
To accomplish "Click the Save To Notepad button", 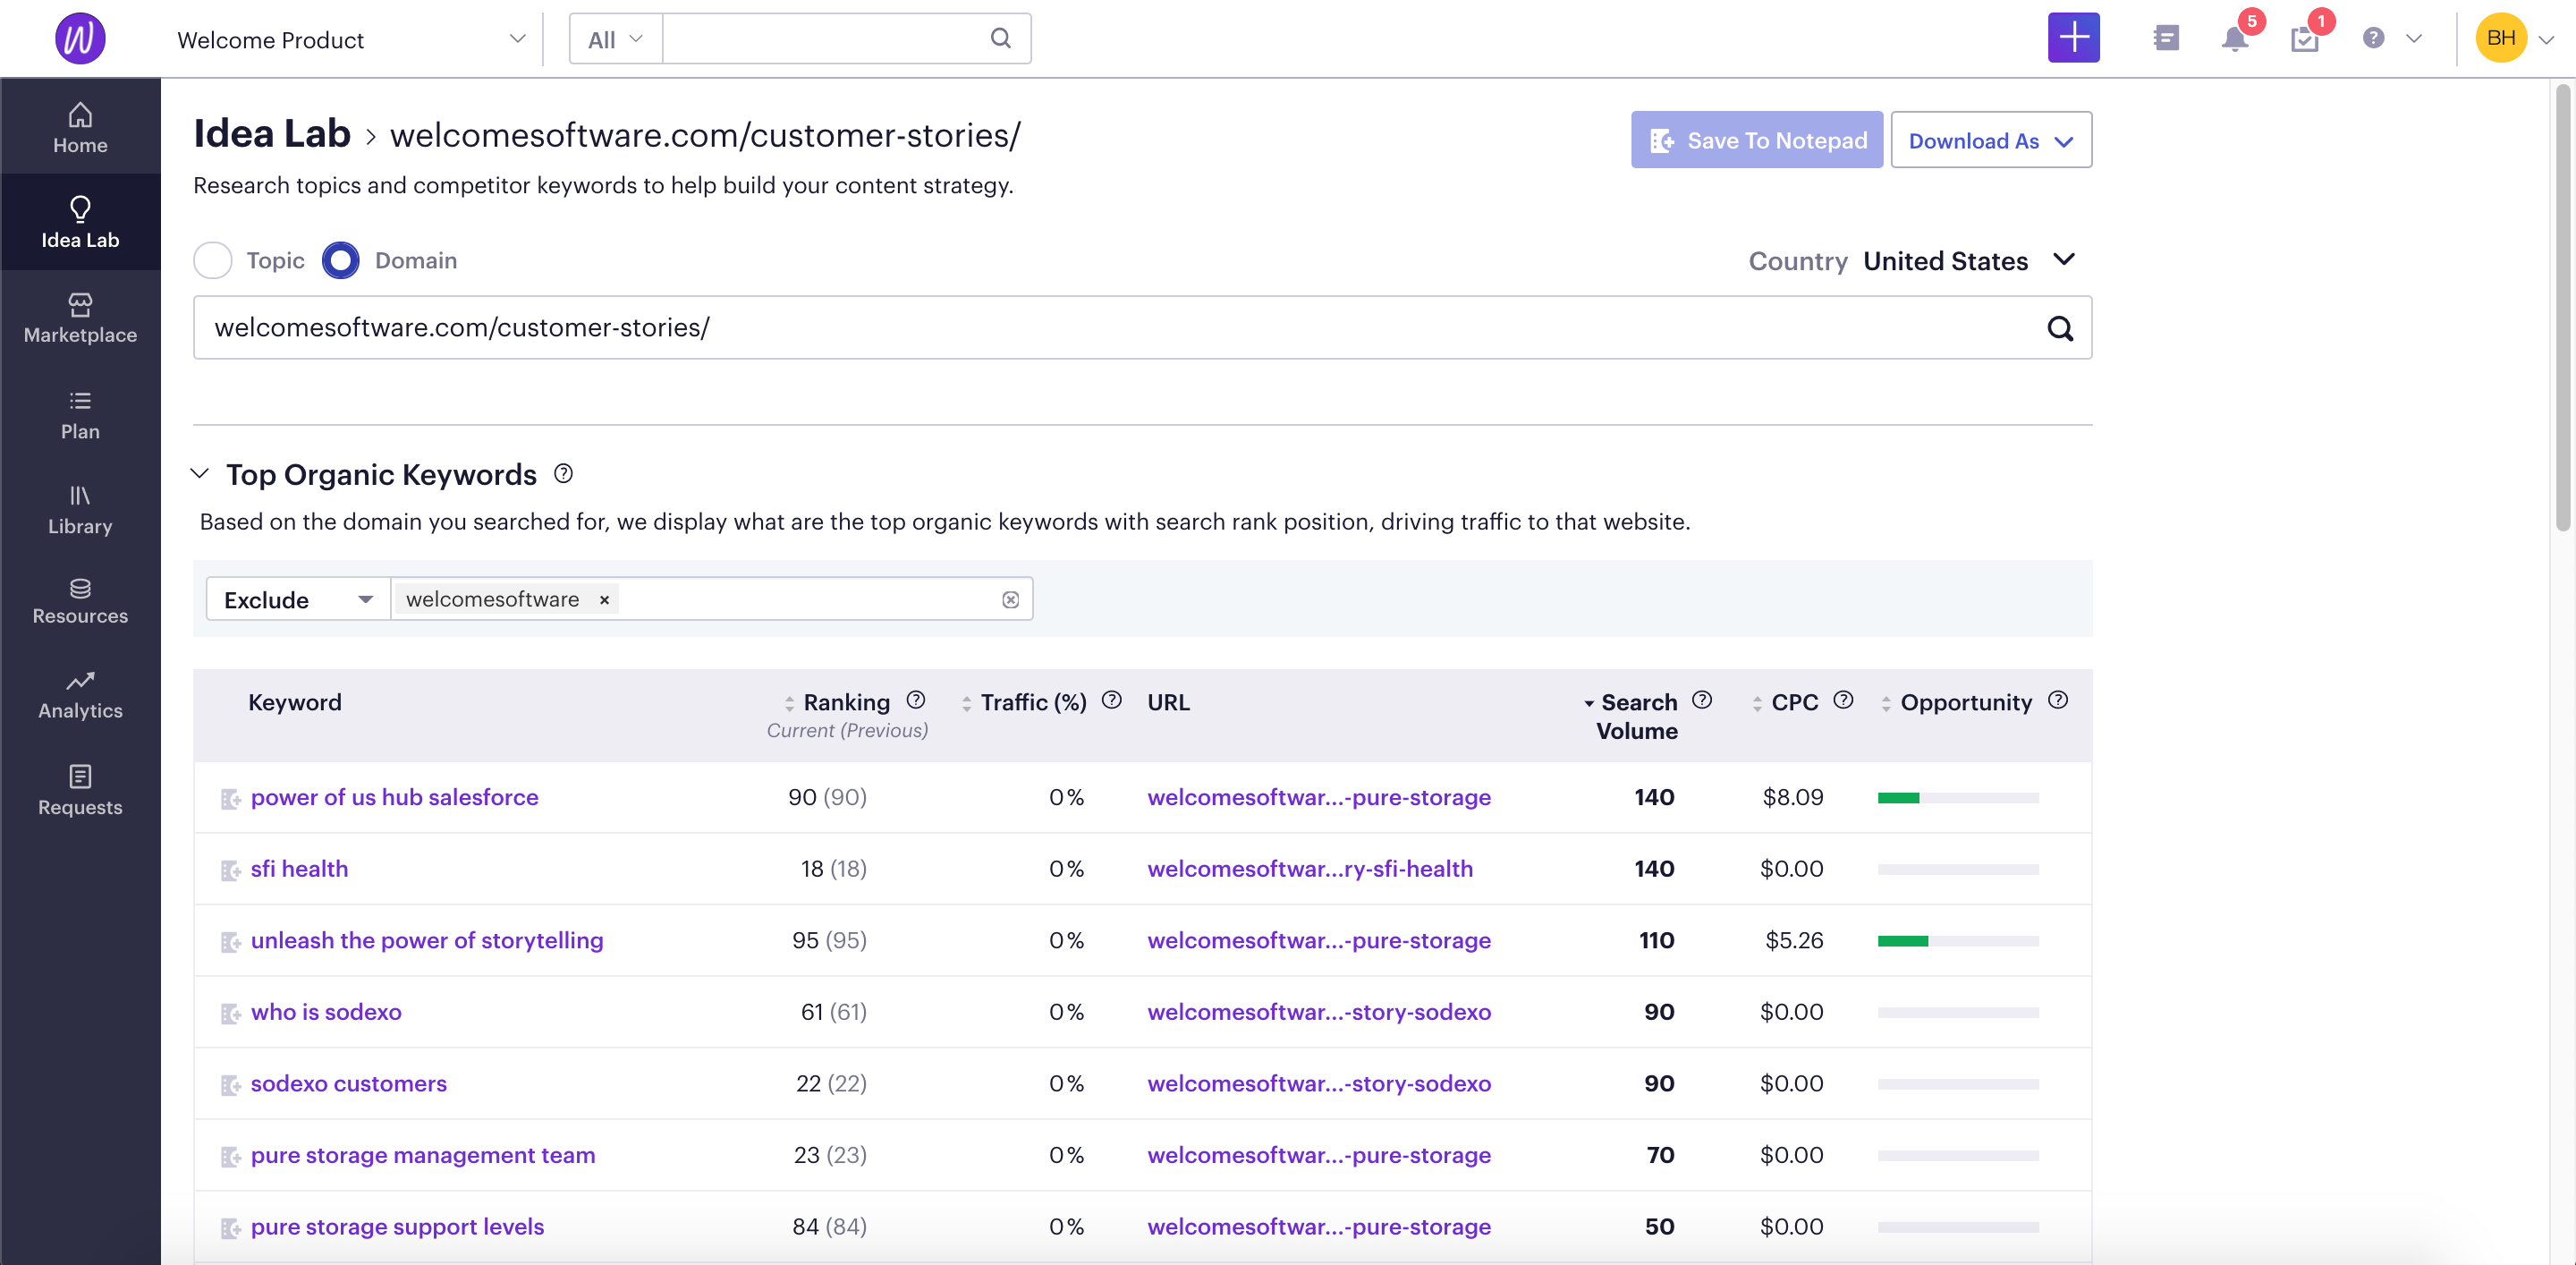I will 1756,140.
